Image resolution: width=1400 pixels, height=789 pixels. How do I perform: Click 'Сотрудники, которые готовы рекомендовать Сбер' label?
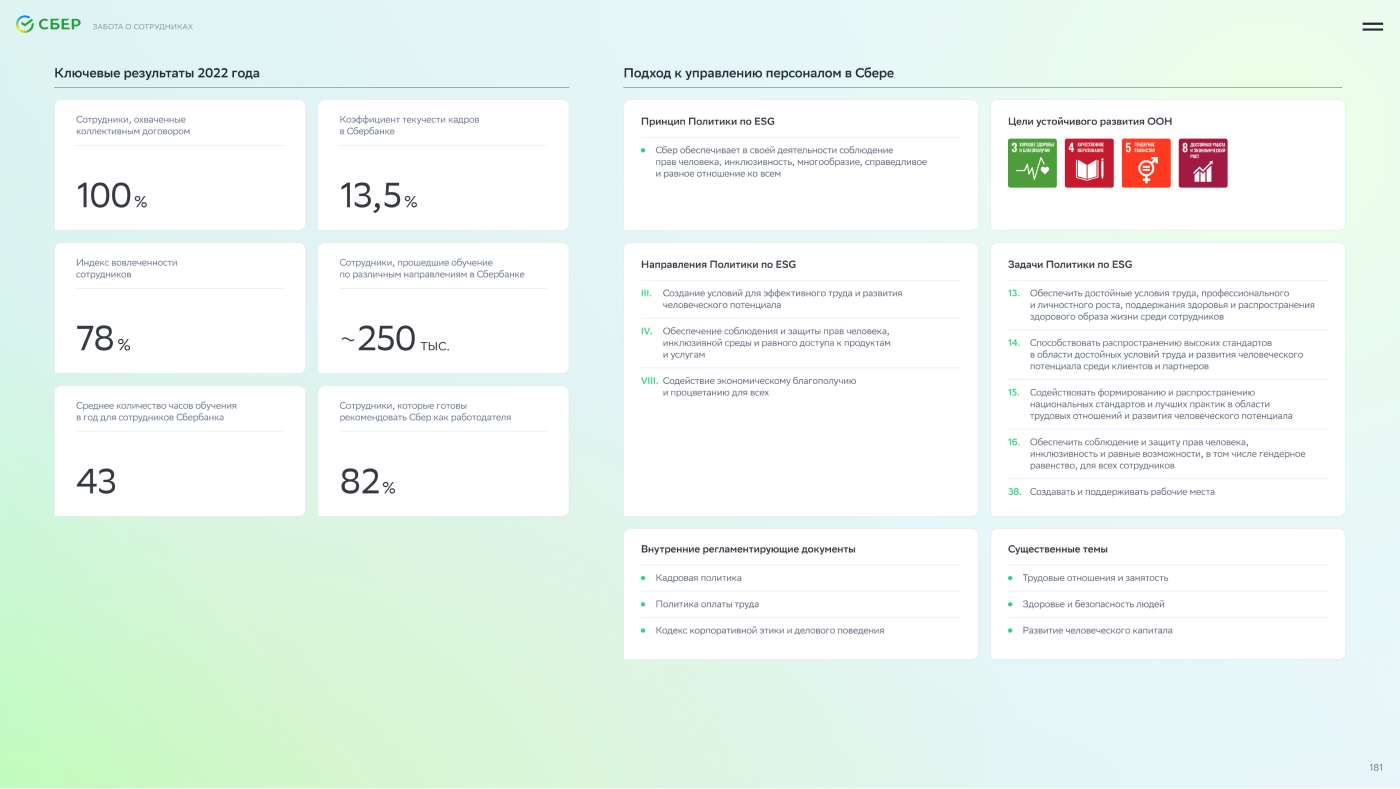coord(425,411)
